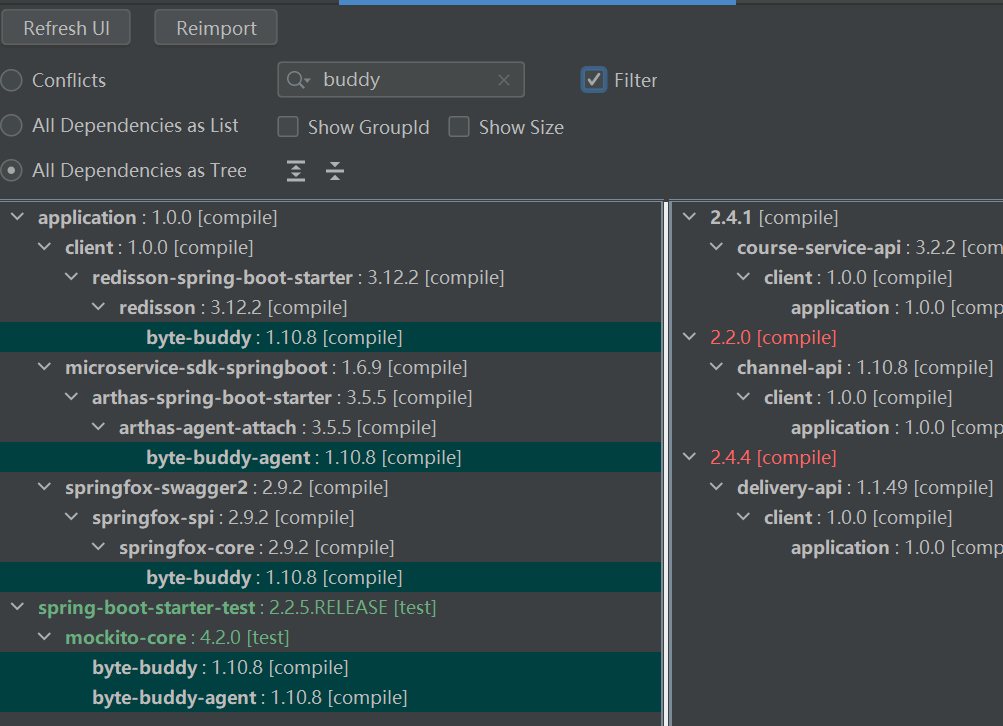
Task: Collapse springfox-swagger2 node chevron
Action: coord(45,487)
